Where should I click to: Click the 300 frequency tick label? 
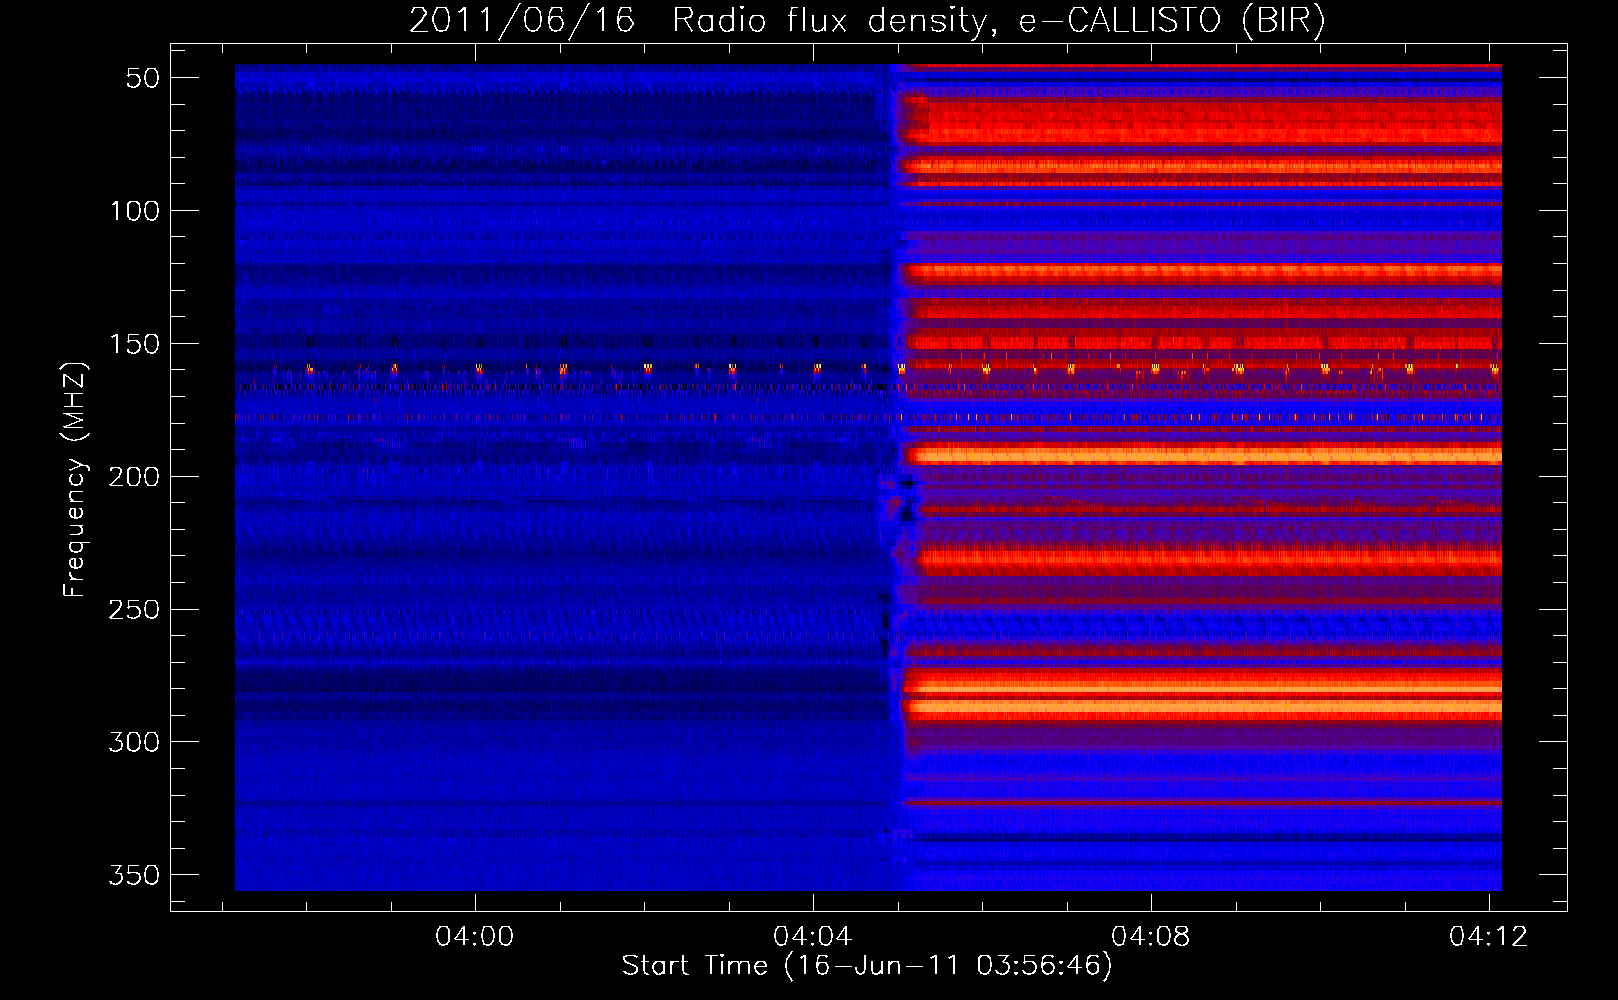tap(134, 742)
